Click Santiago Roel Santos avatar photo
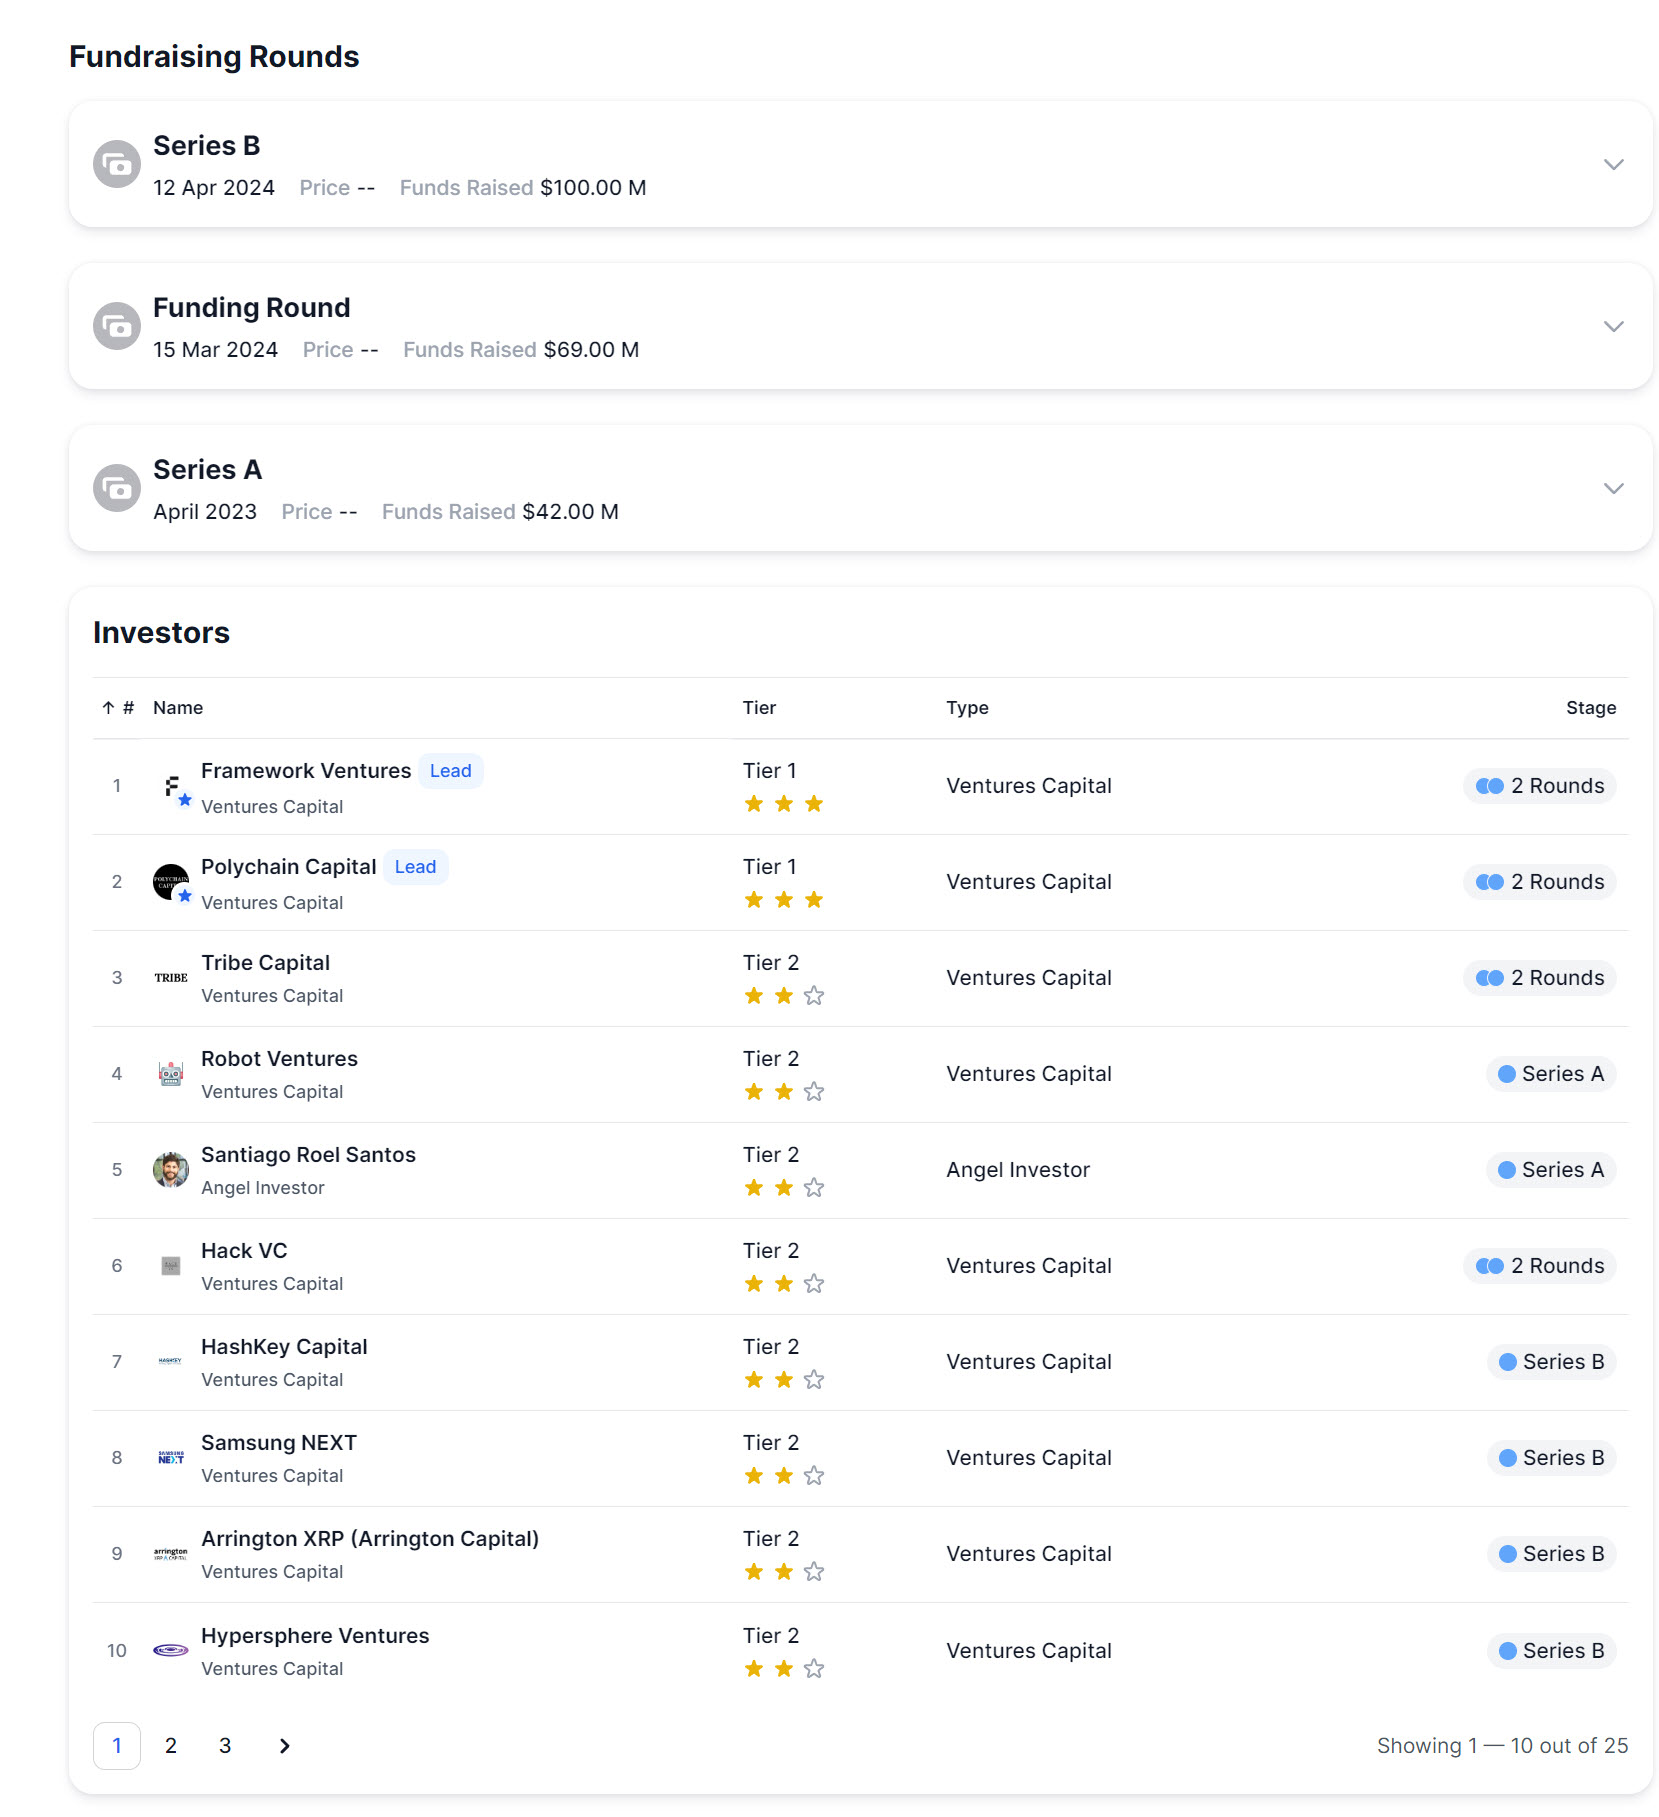1659x1817 pixels. (x=171, y=1170)
